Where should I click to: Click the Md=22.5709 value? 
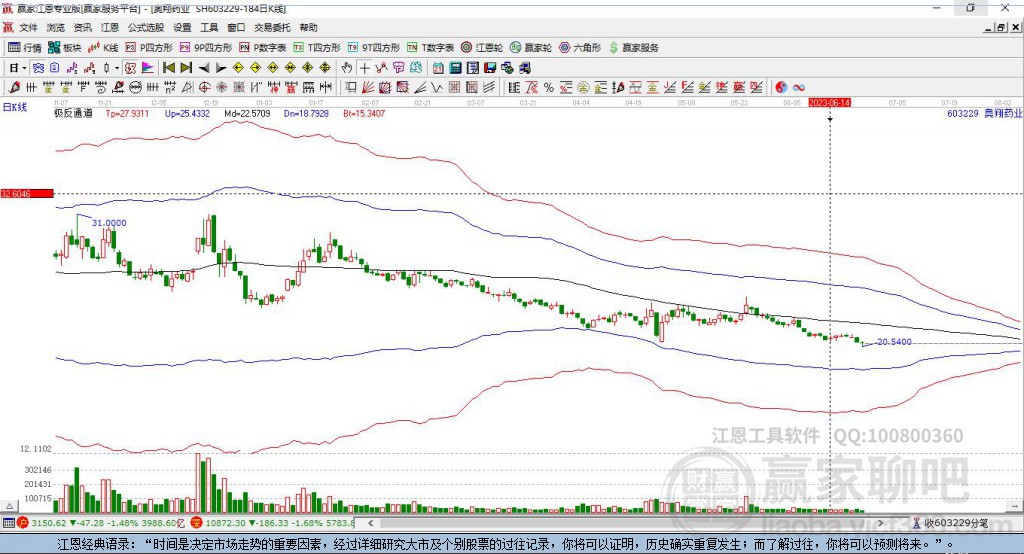point(247,113)
